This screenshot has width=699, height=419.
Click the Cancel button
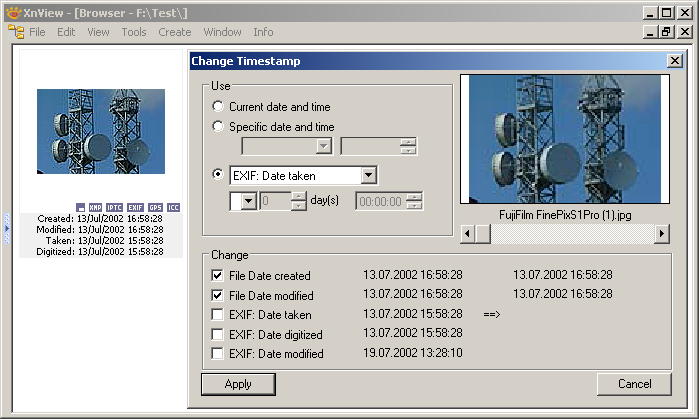(x=634, y=384)
